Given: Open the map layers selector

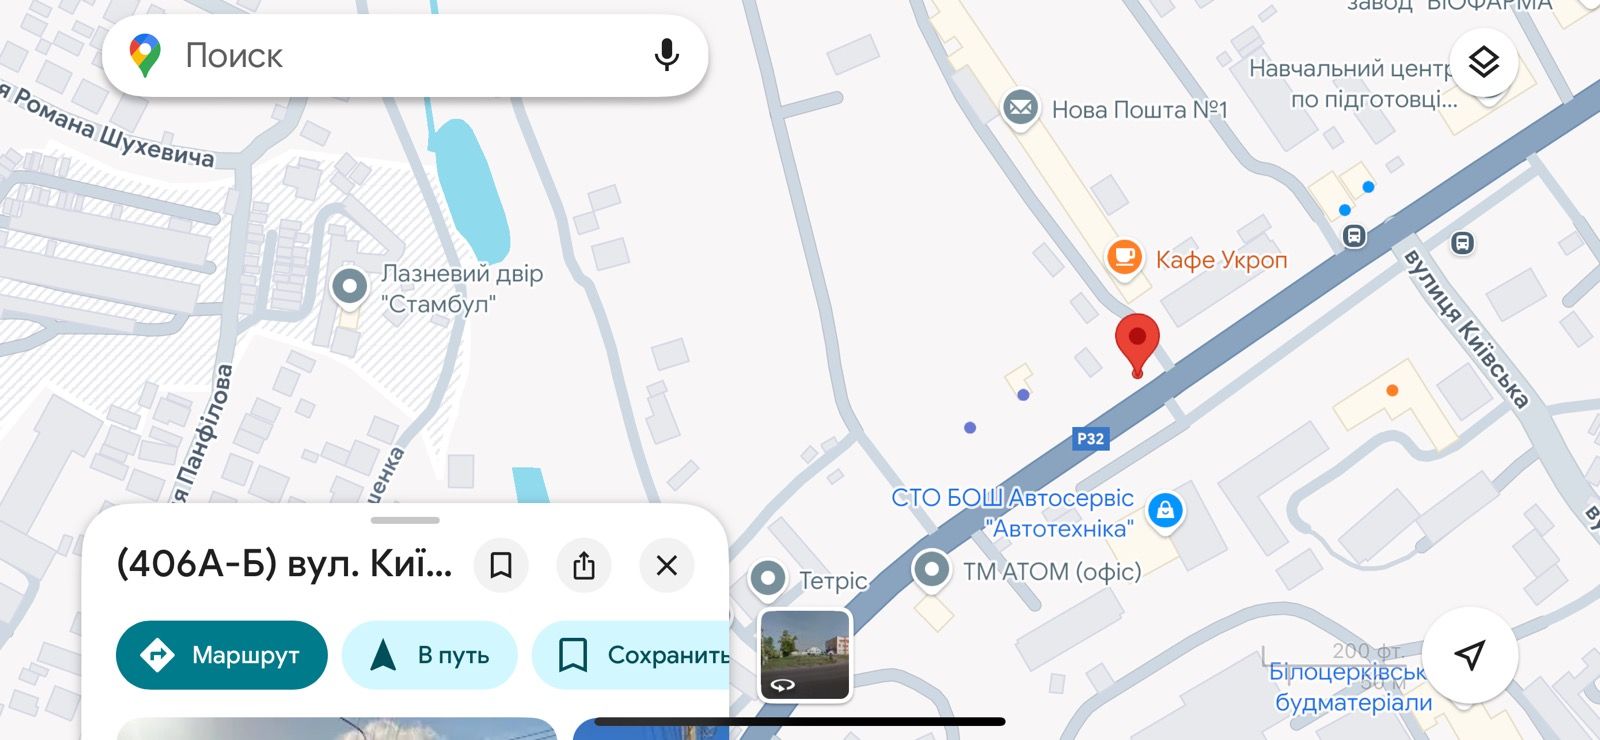Looking at the screenshot, I should click(x=1484, y=62).
